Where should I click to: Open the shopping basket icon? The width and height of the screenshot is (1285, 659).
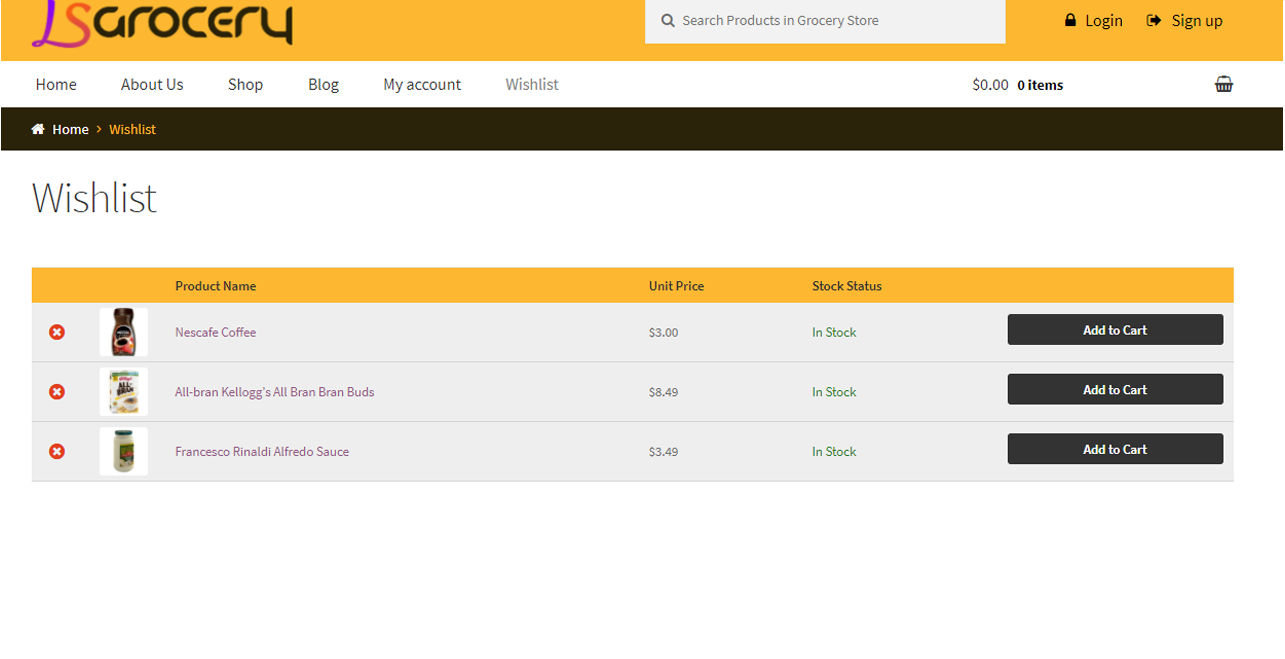pyautogui.click(x=1224, y=84)
